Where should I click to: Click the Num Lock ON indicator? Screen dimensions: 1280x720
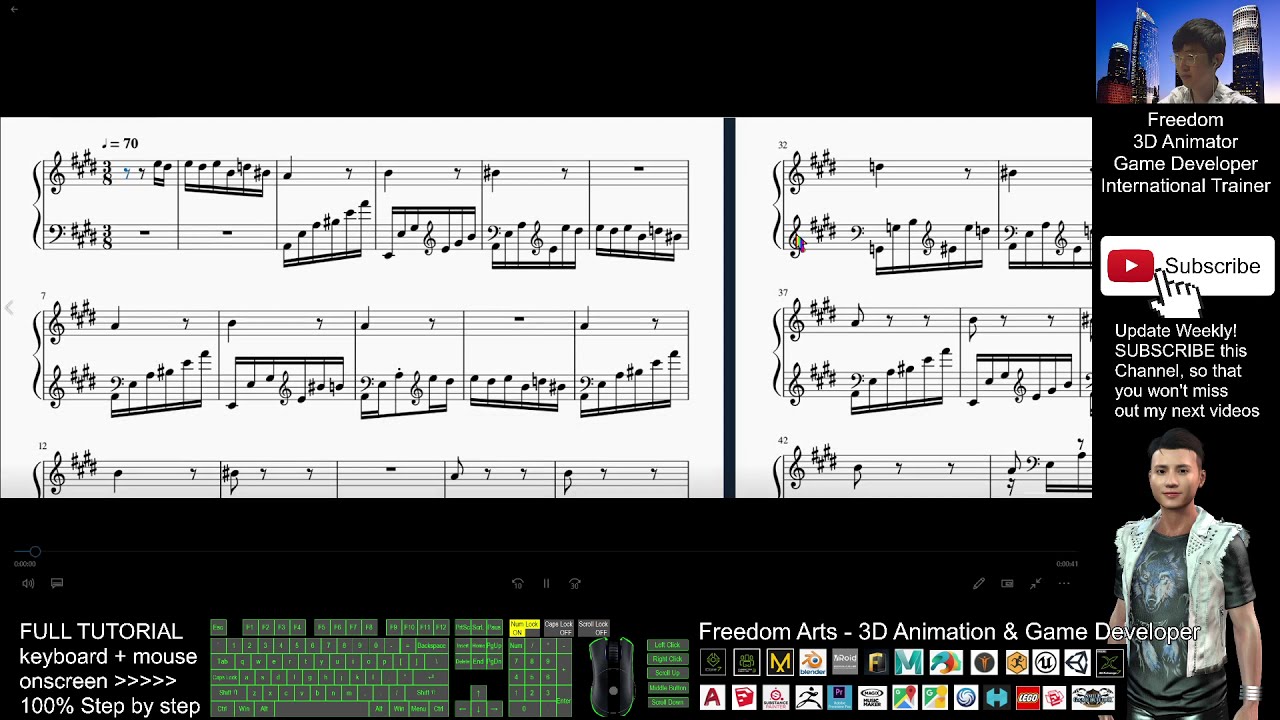pyautogui.click(x=524, y=627)
